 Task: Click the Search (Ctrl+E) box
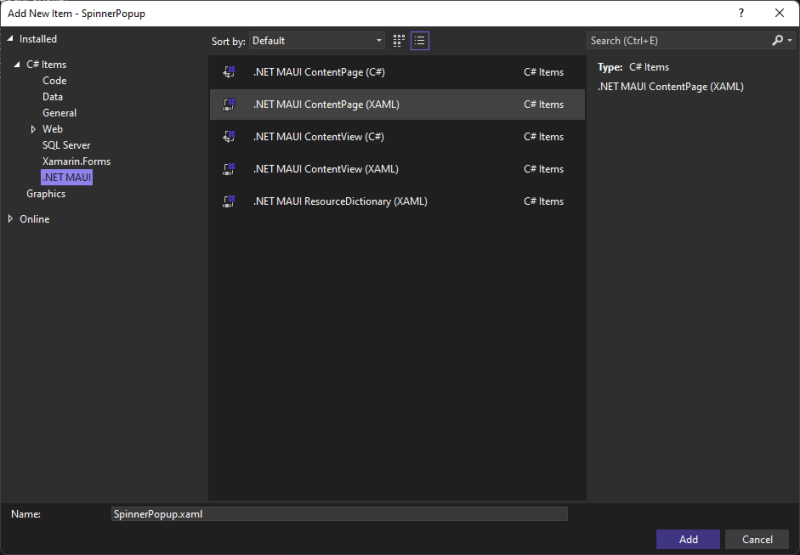click(x=679, y=40)
